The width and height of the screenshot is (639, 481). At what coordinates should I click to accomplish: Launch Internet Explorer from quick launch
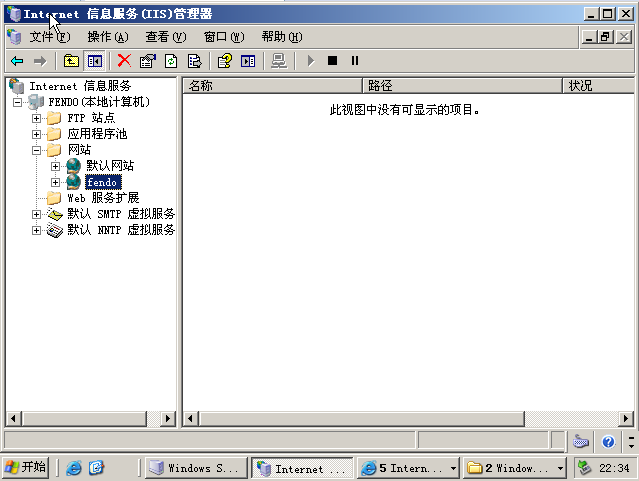(x=74, y=468)
